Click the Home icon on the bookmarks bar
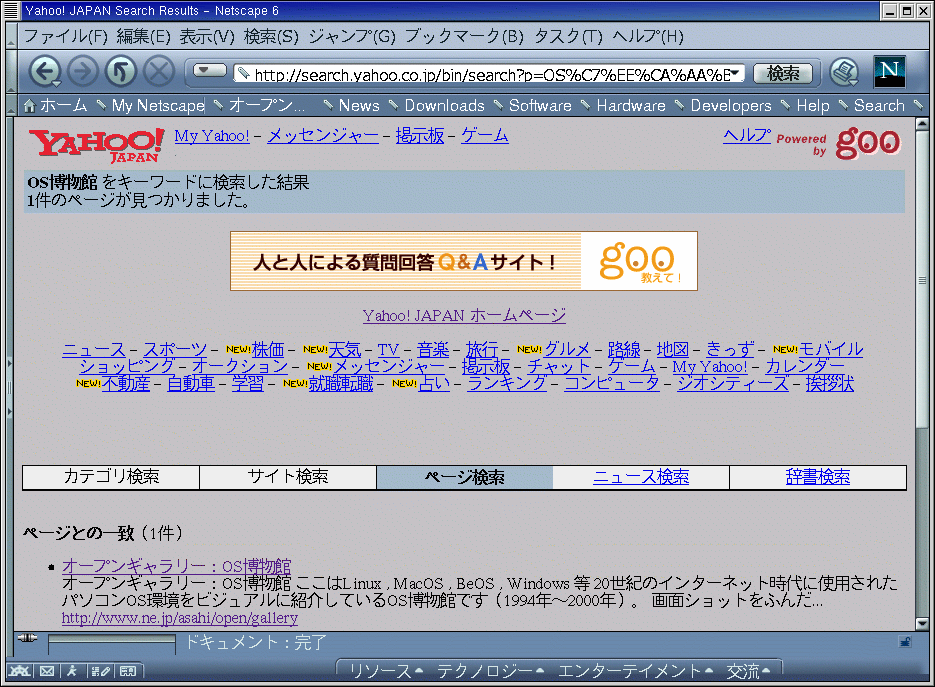 (30, 106)
